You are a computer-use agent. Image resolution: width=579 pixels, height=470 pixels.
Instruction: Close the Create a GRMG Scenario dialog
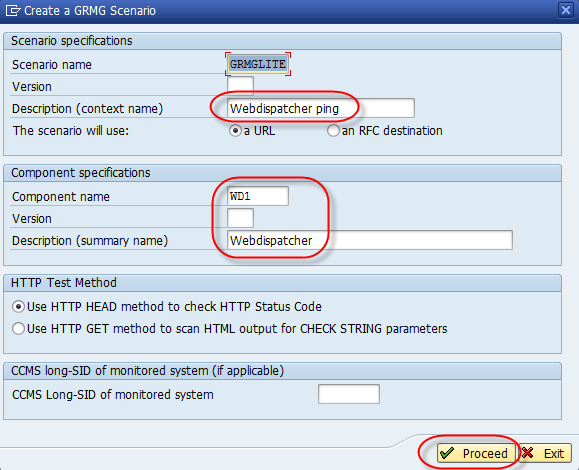[x=566, y=10]
